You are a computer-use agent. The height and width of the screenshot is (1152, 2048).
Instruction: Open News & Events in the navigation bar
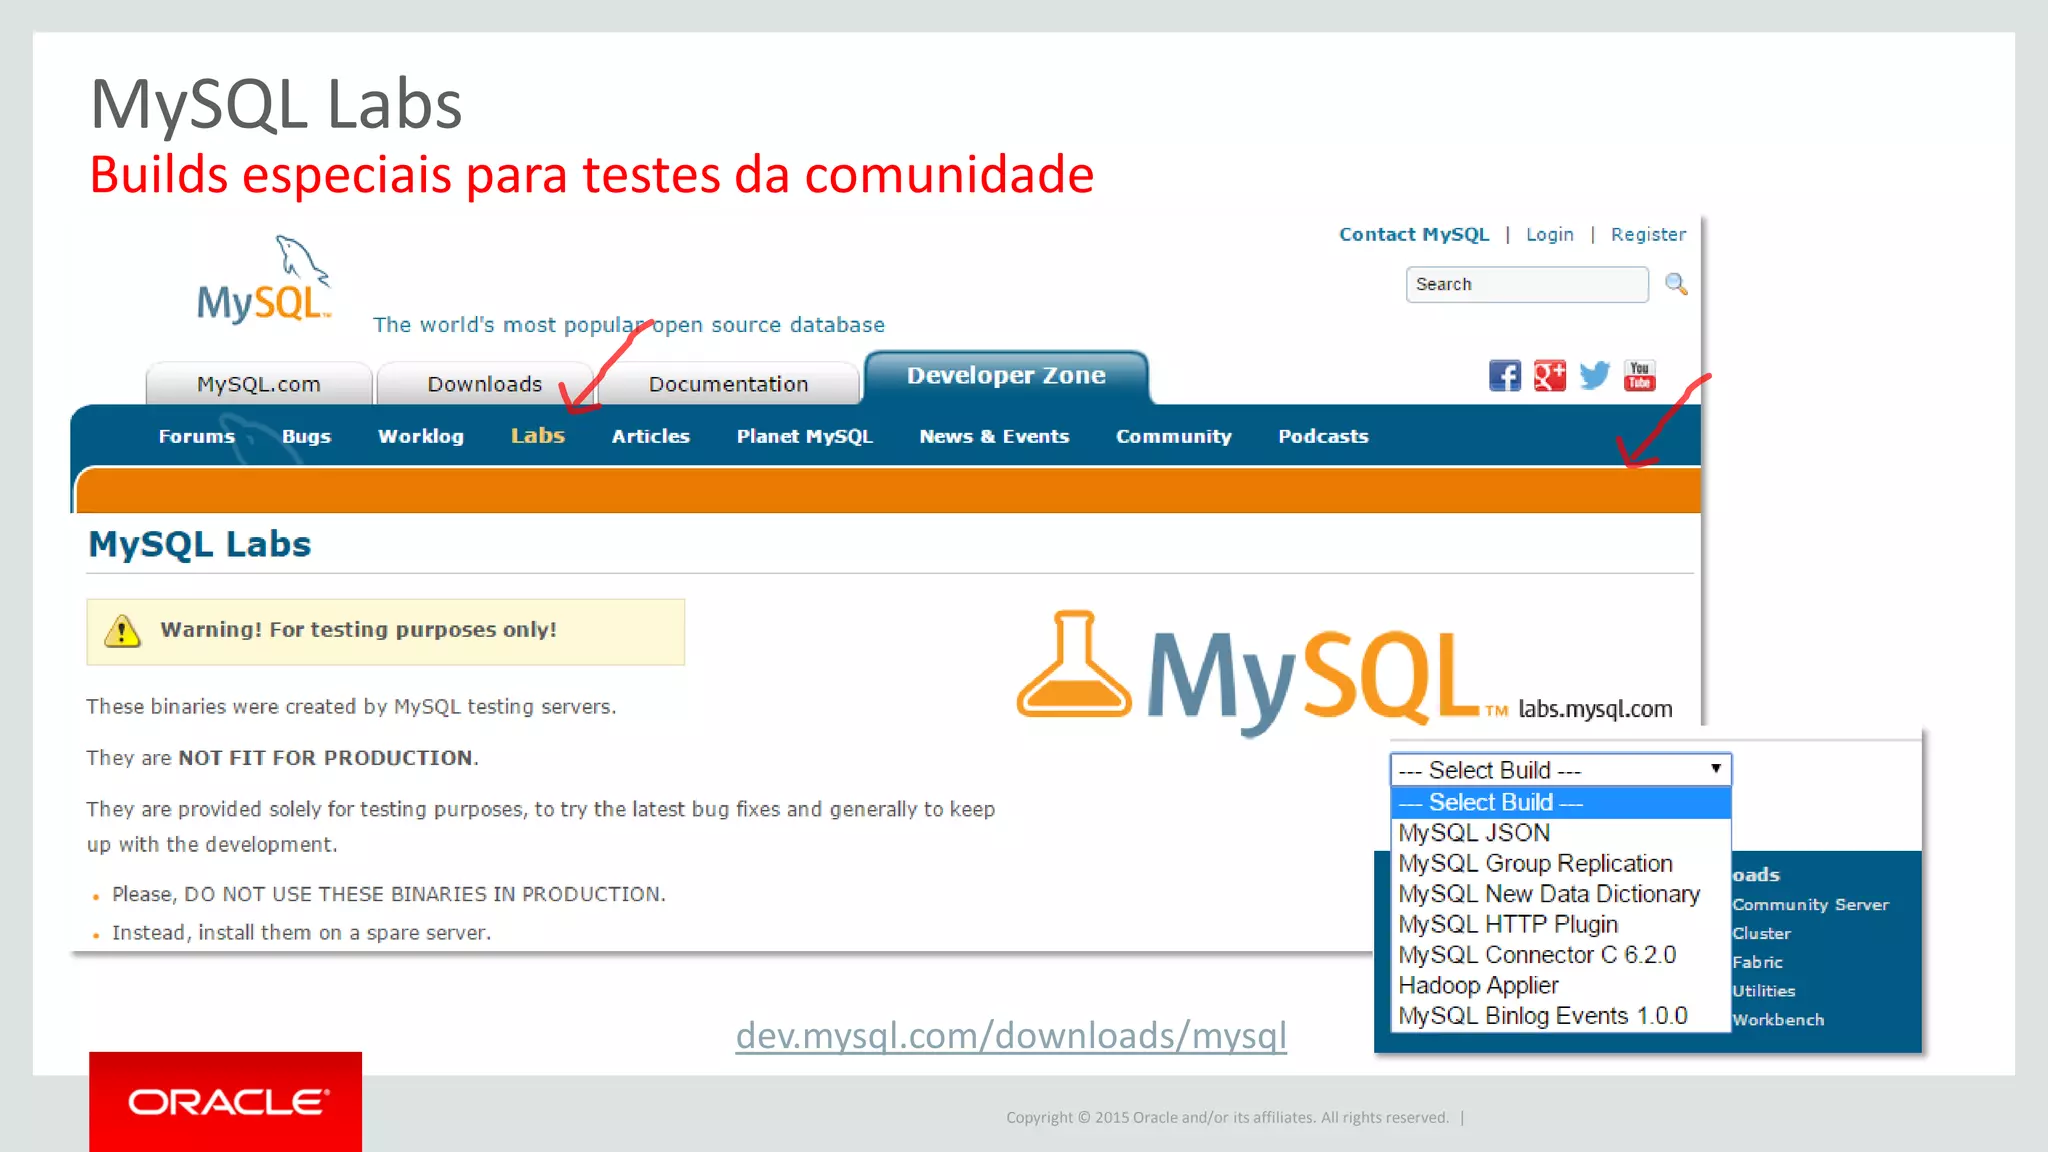coord(995,437)
